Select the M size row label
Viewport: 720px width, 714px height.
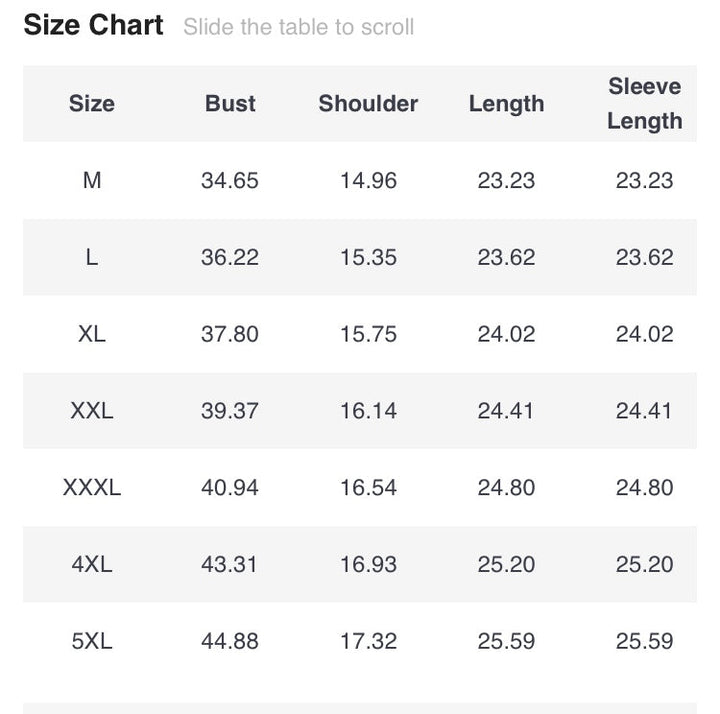pyautogui.click(x=92, y=181)
